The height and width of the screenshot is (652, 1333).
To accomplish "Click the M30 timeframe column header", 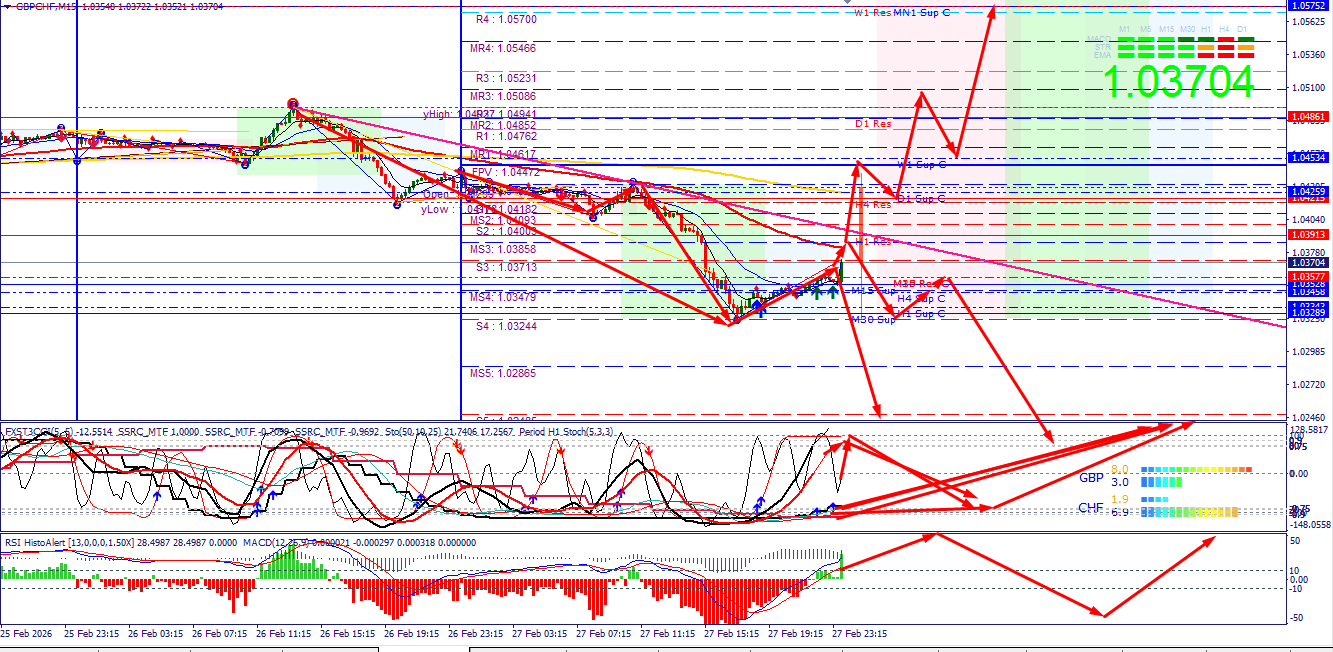I will [1187, 29].
